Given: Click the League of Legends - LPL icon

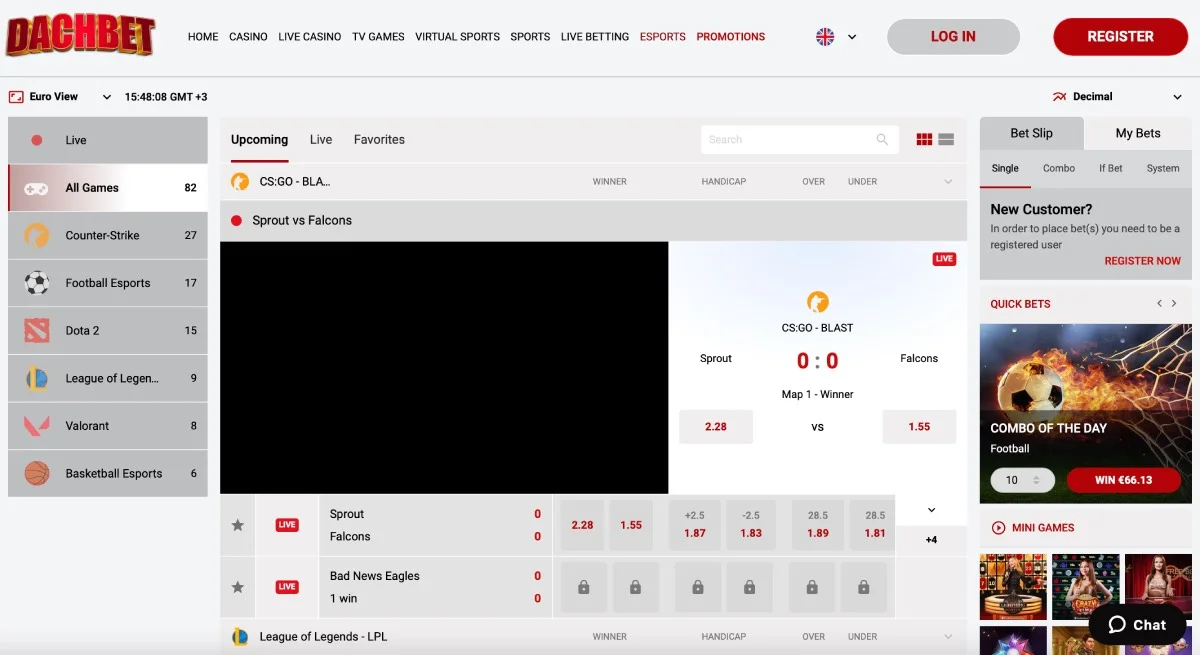Looking at the screenshot, I should pyautogui.click(x=240, y=636).
